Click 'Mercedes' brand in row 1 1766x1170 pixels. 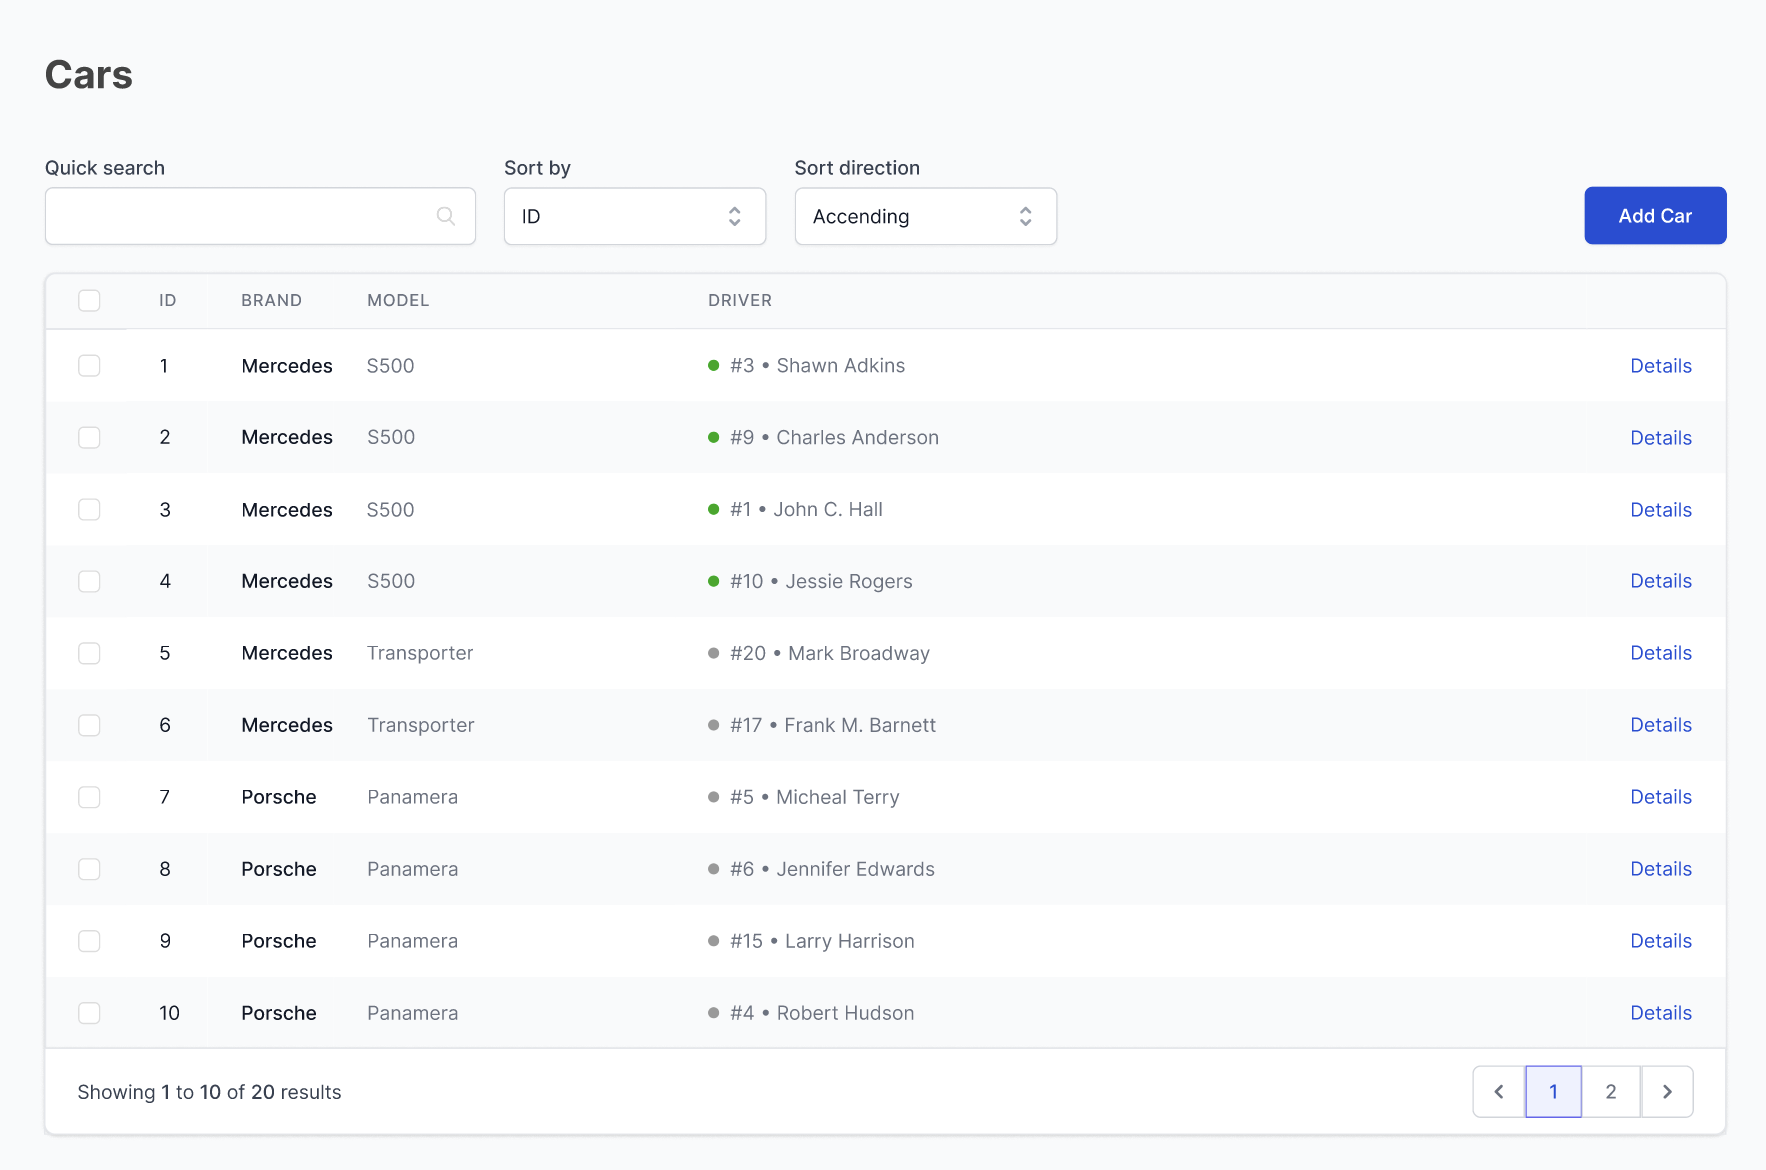(x=287, y=366)
